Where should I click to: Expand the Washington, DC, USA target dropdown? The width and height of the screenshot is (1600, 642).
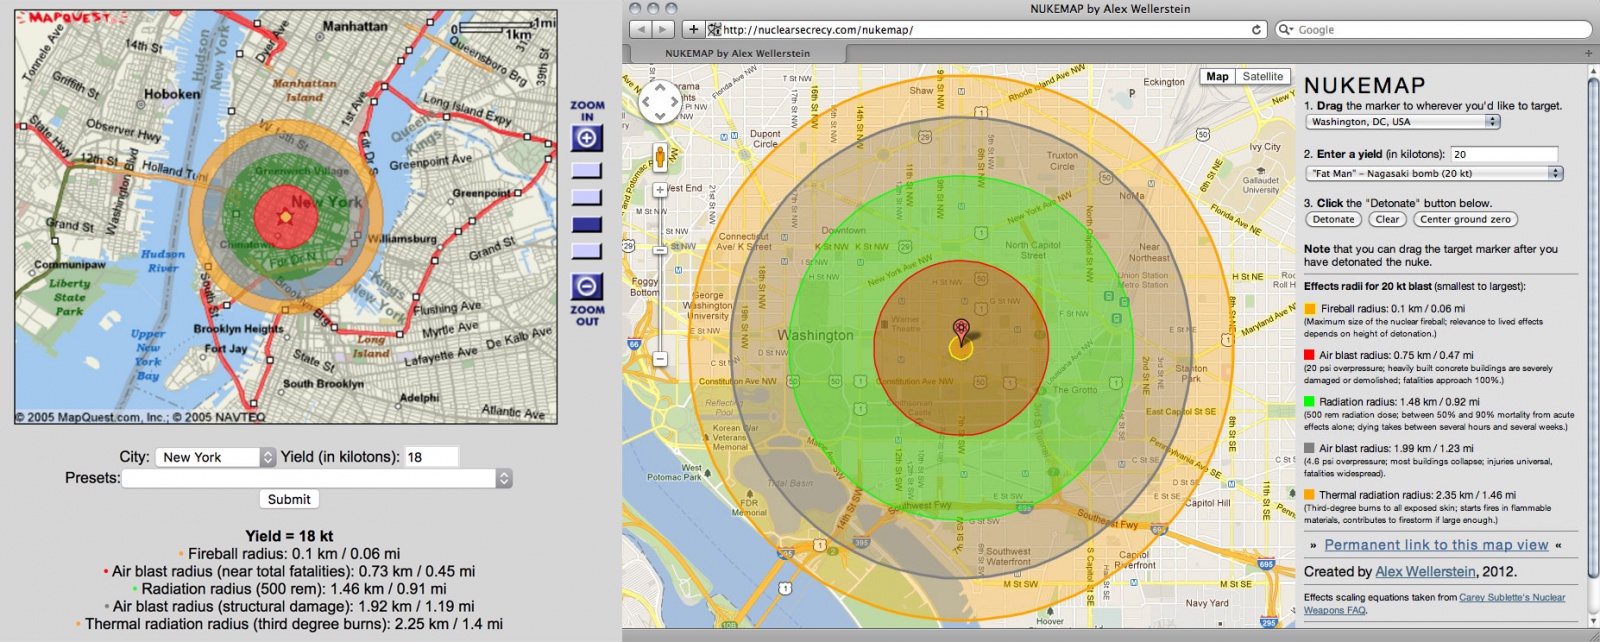[1403, 122]
